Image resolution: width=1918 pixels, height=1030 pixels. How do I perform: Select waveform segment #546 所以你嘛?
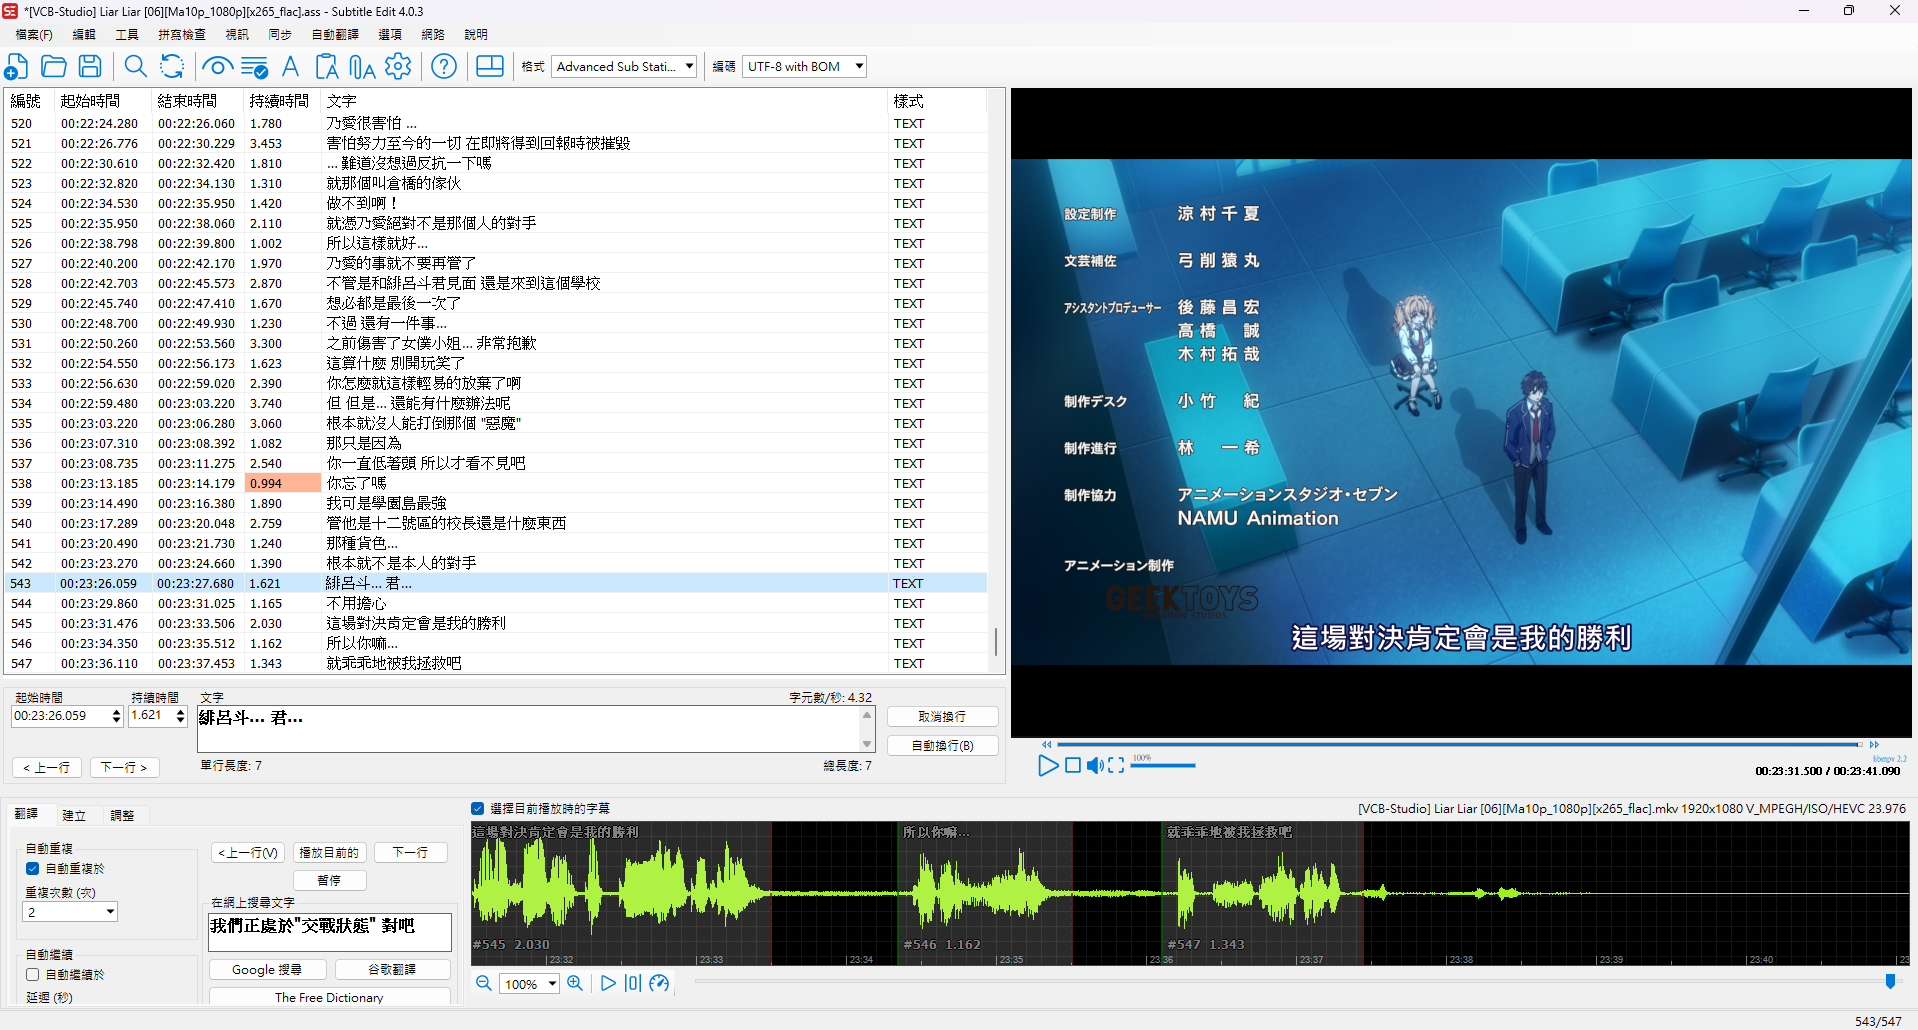[x=984, y=893]
